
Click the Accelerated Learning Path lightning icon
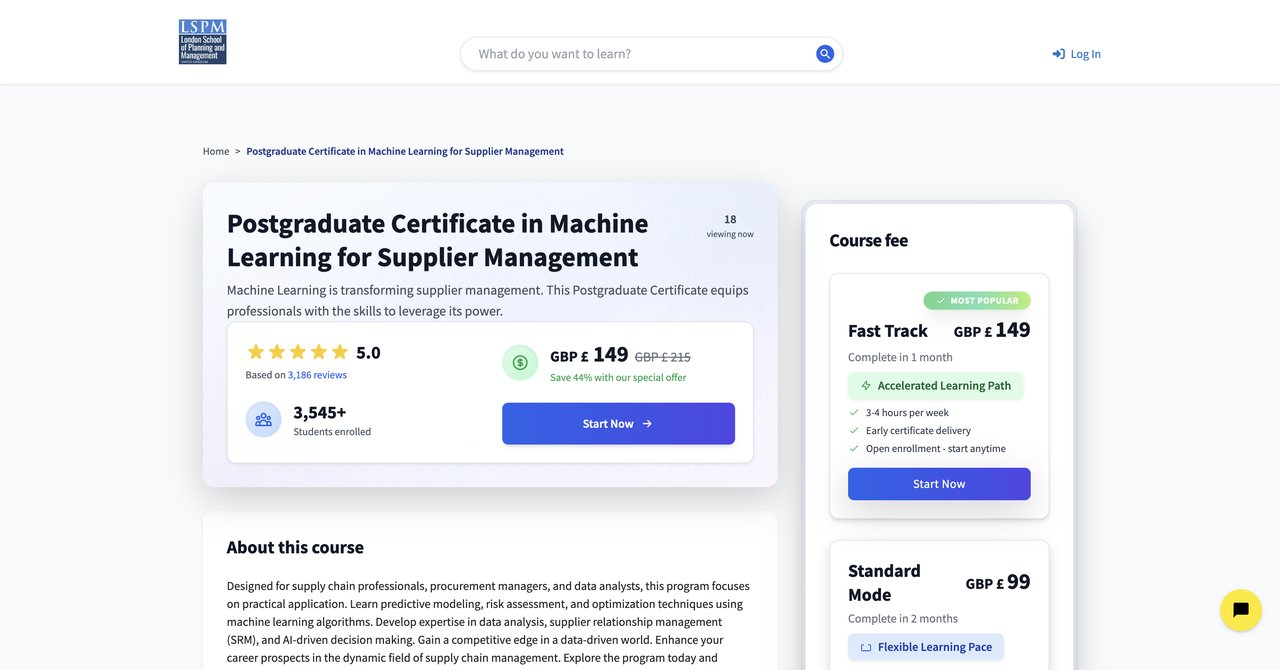click(866, 386)
